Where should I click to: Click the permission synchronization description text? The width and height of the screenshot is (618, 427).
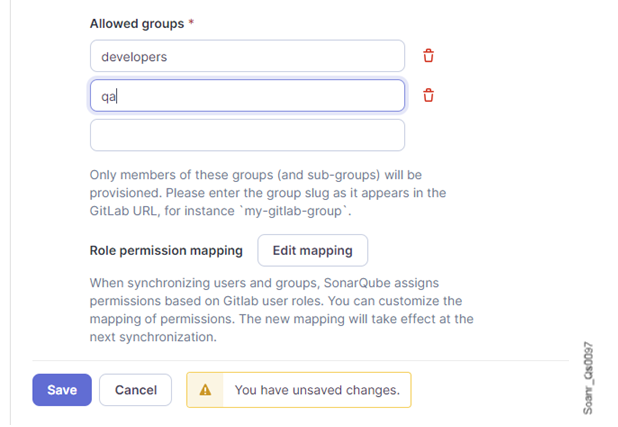click(280, 310)
